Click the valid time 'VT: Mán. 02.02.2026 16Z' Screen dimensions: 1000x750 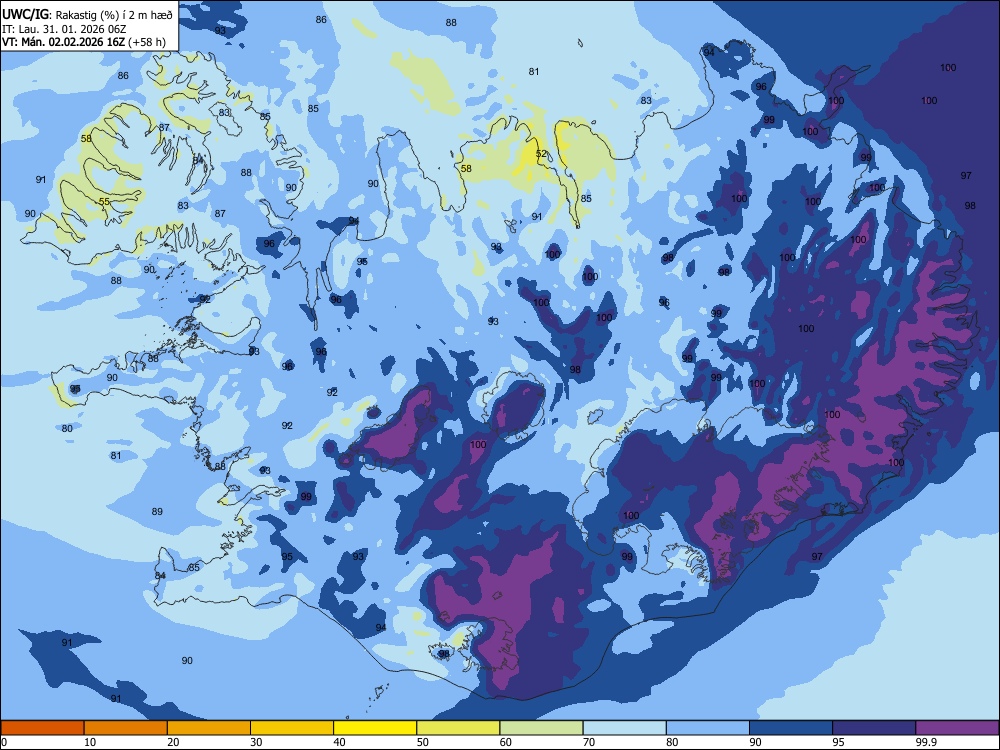pos(64,42)
